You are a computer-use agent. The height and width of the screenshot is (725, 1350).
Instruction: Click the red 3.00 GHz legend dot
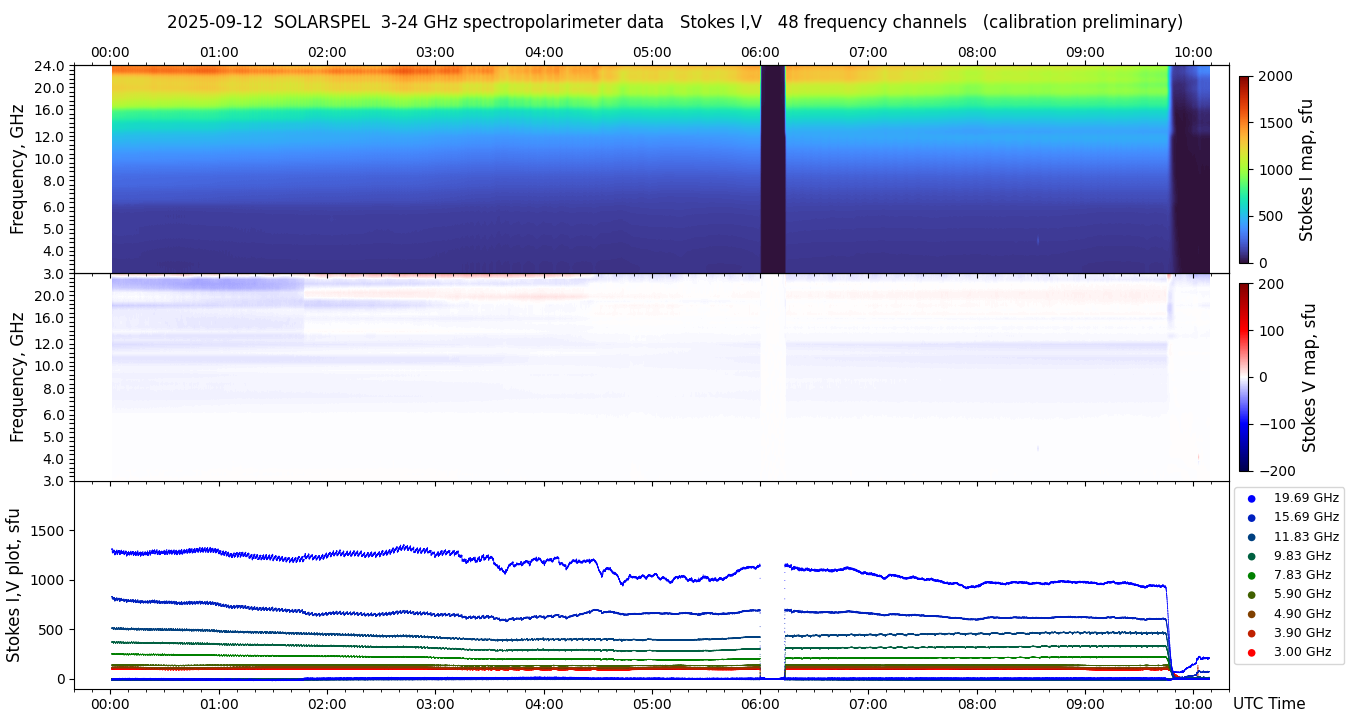coord(1251,652)
